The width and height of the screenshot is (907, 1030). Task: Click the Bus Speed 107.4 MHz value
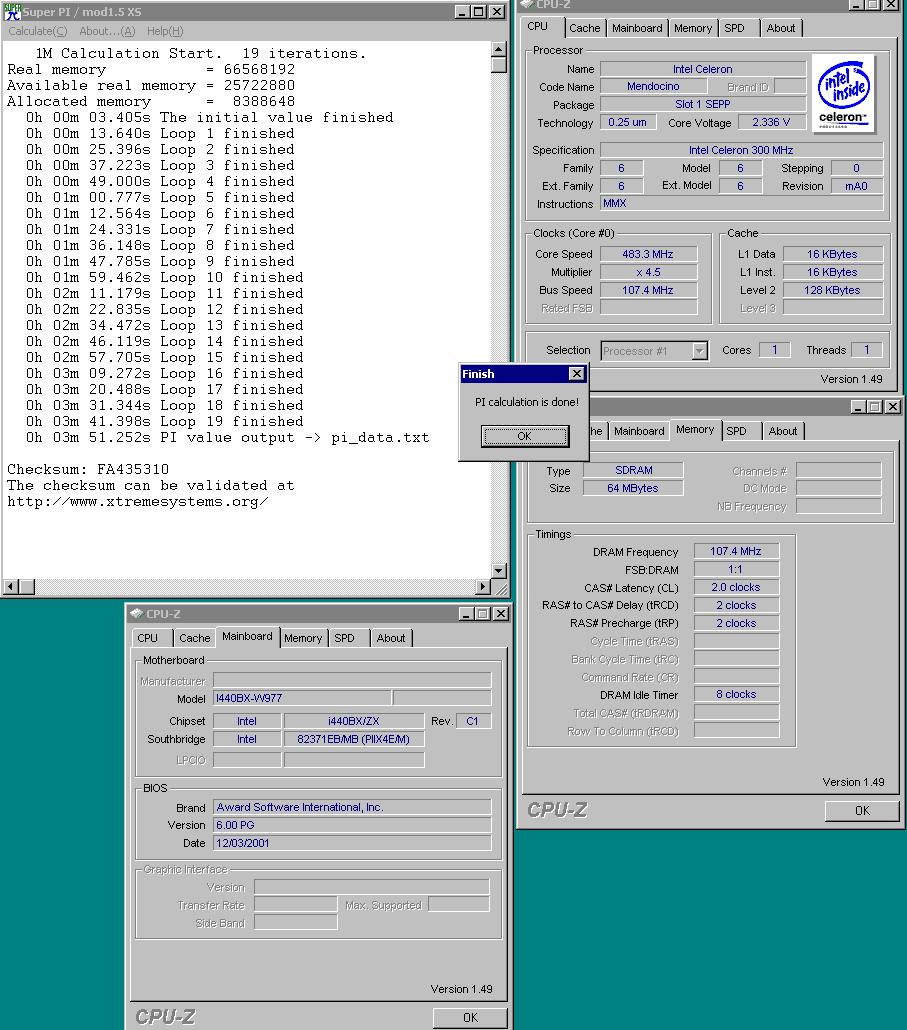click(648, 290)
